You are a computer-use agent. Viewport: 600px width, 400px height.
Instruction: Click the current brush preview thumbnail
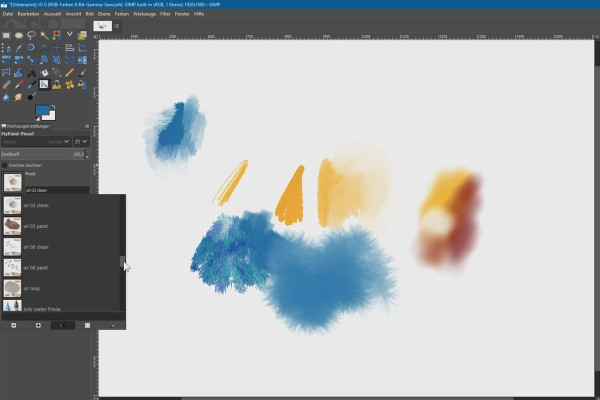pos(12,182)
